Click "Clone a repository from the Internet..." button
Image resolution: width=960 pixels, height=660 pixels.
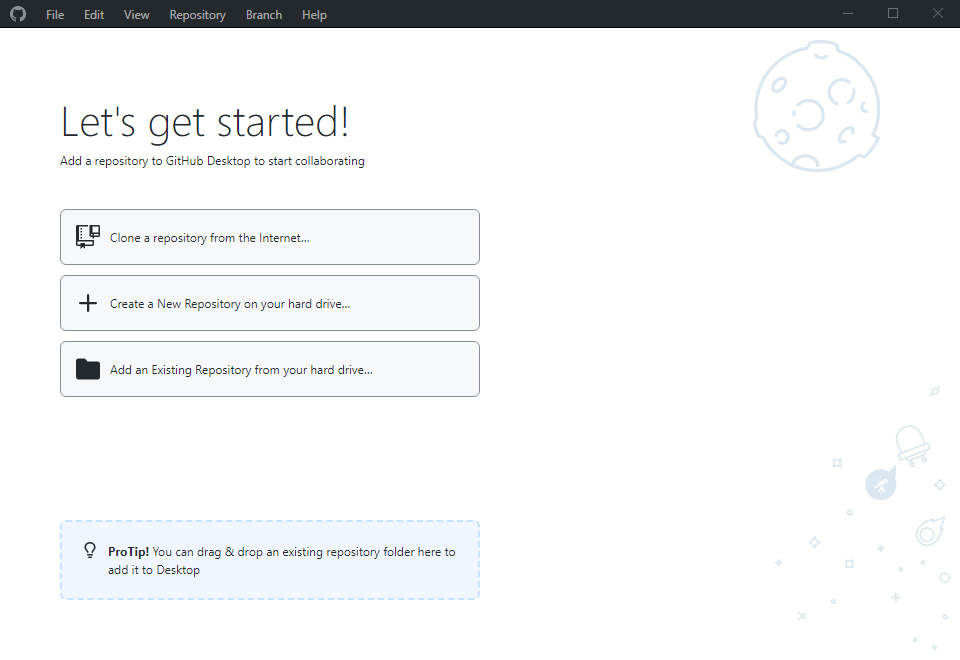(269, 237)
